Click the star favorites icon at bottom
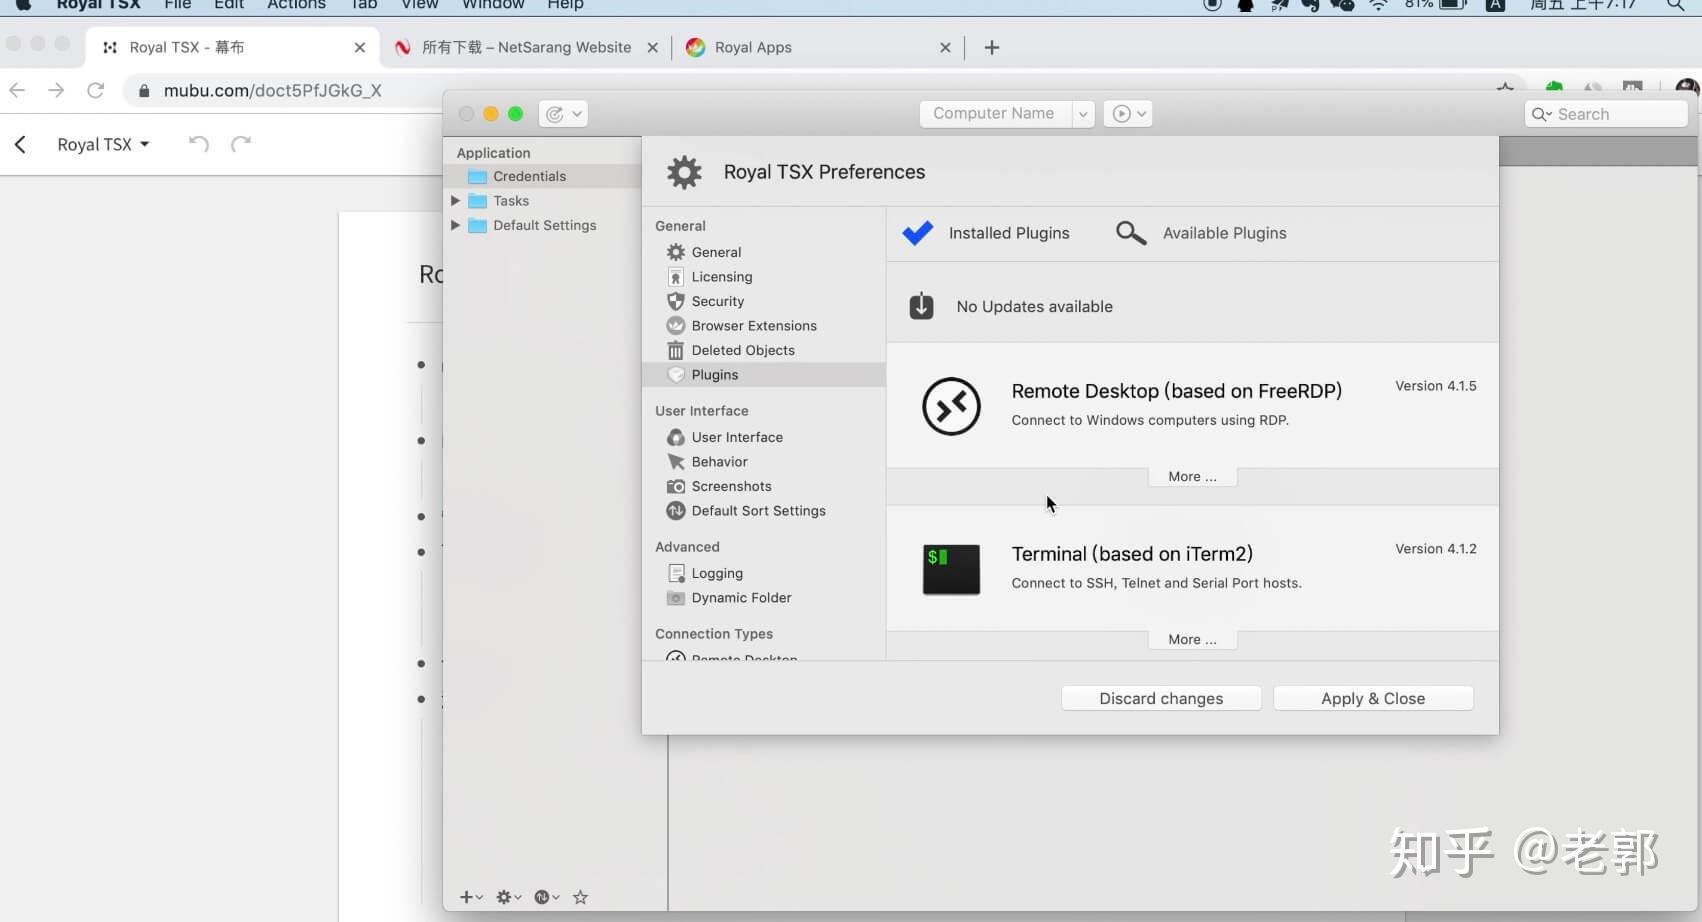Screen dimensions: 1702x922 tap(580, 897)
